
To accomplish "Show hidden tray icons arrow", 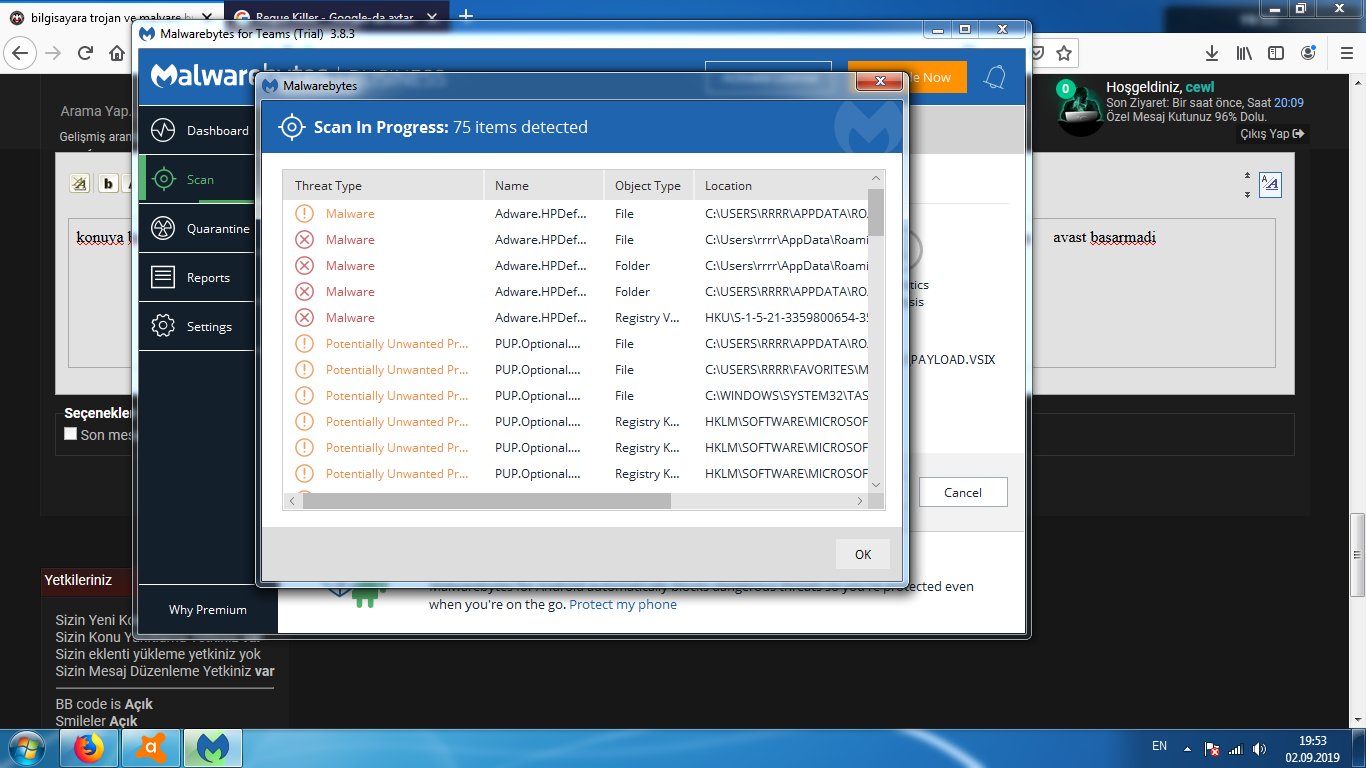I will pyautogui.click(x=1187, y=748).
